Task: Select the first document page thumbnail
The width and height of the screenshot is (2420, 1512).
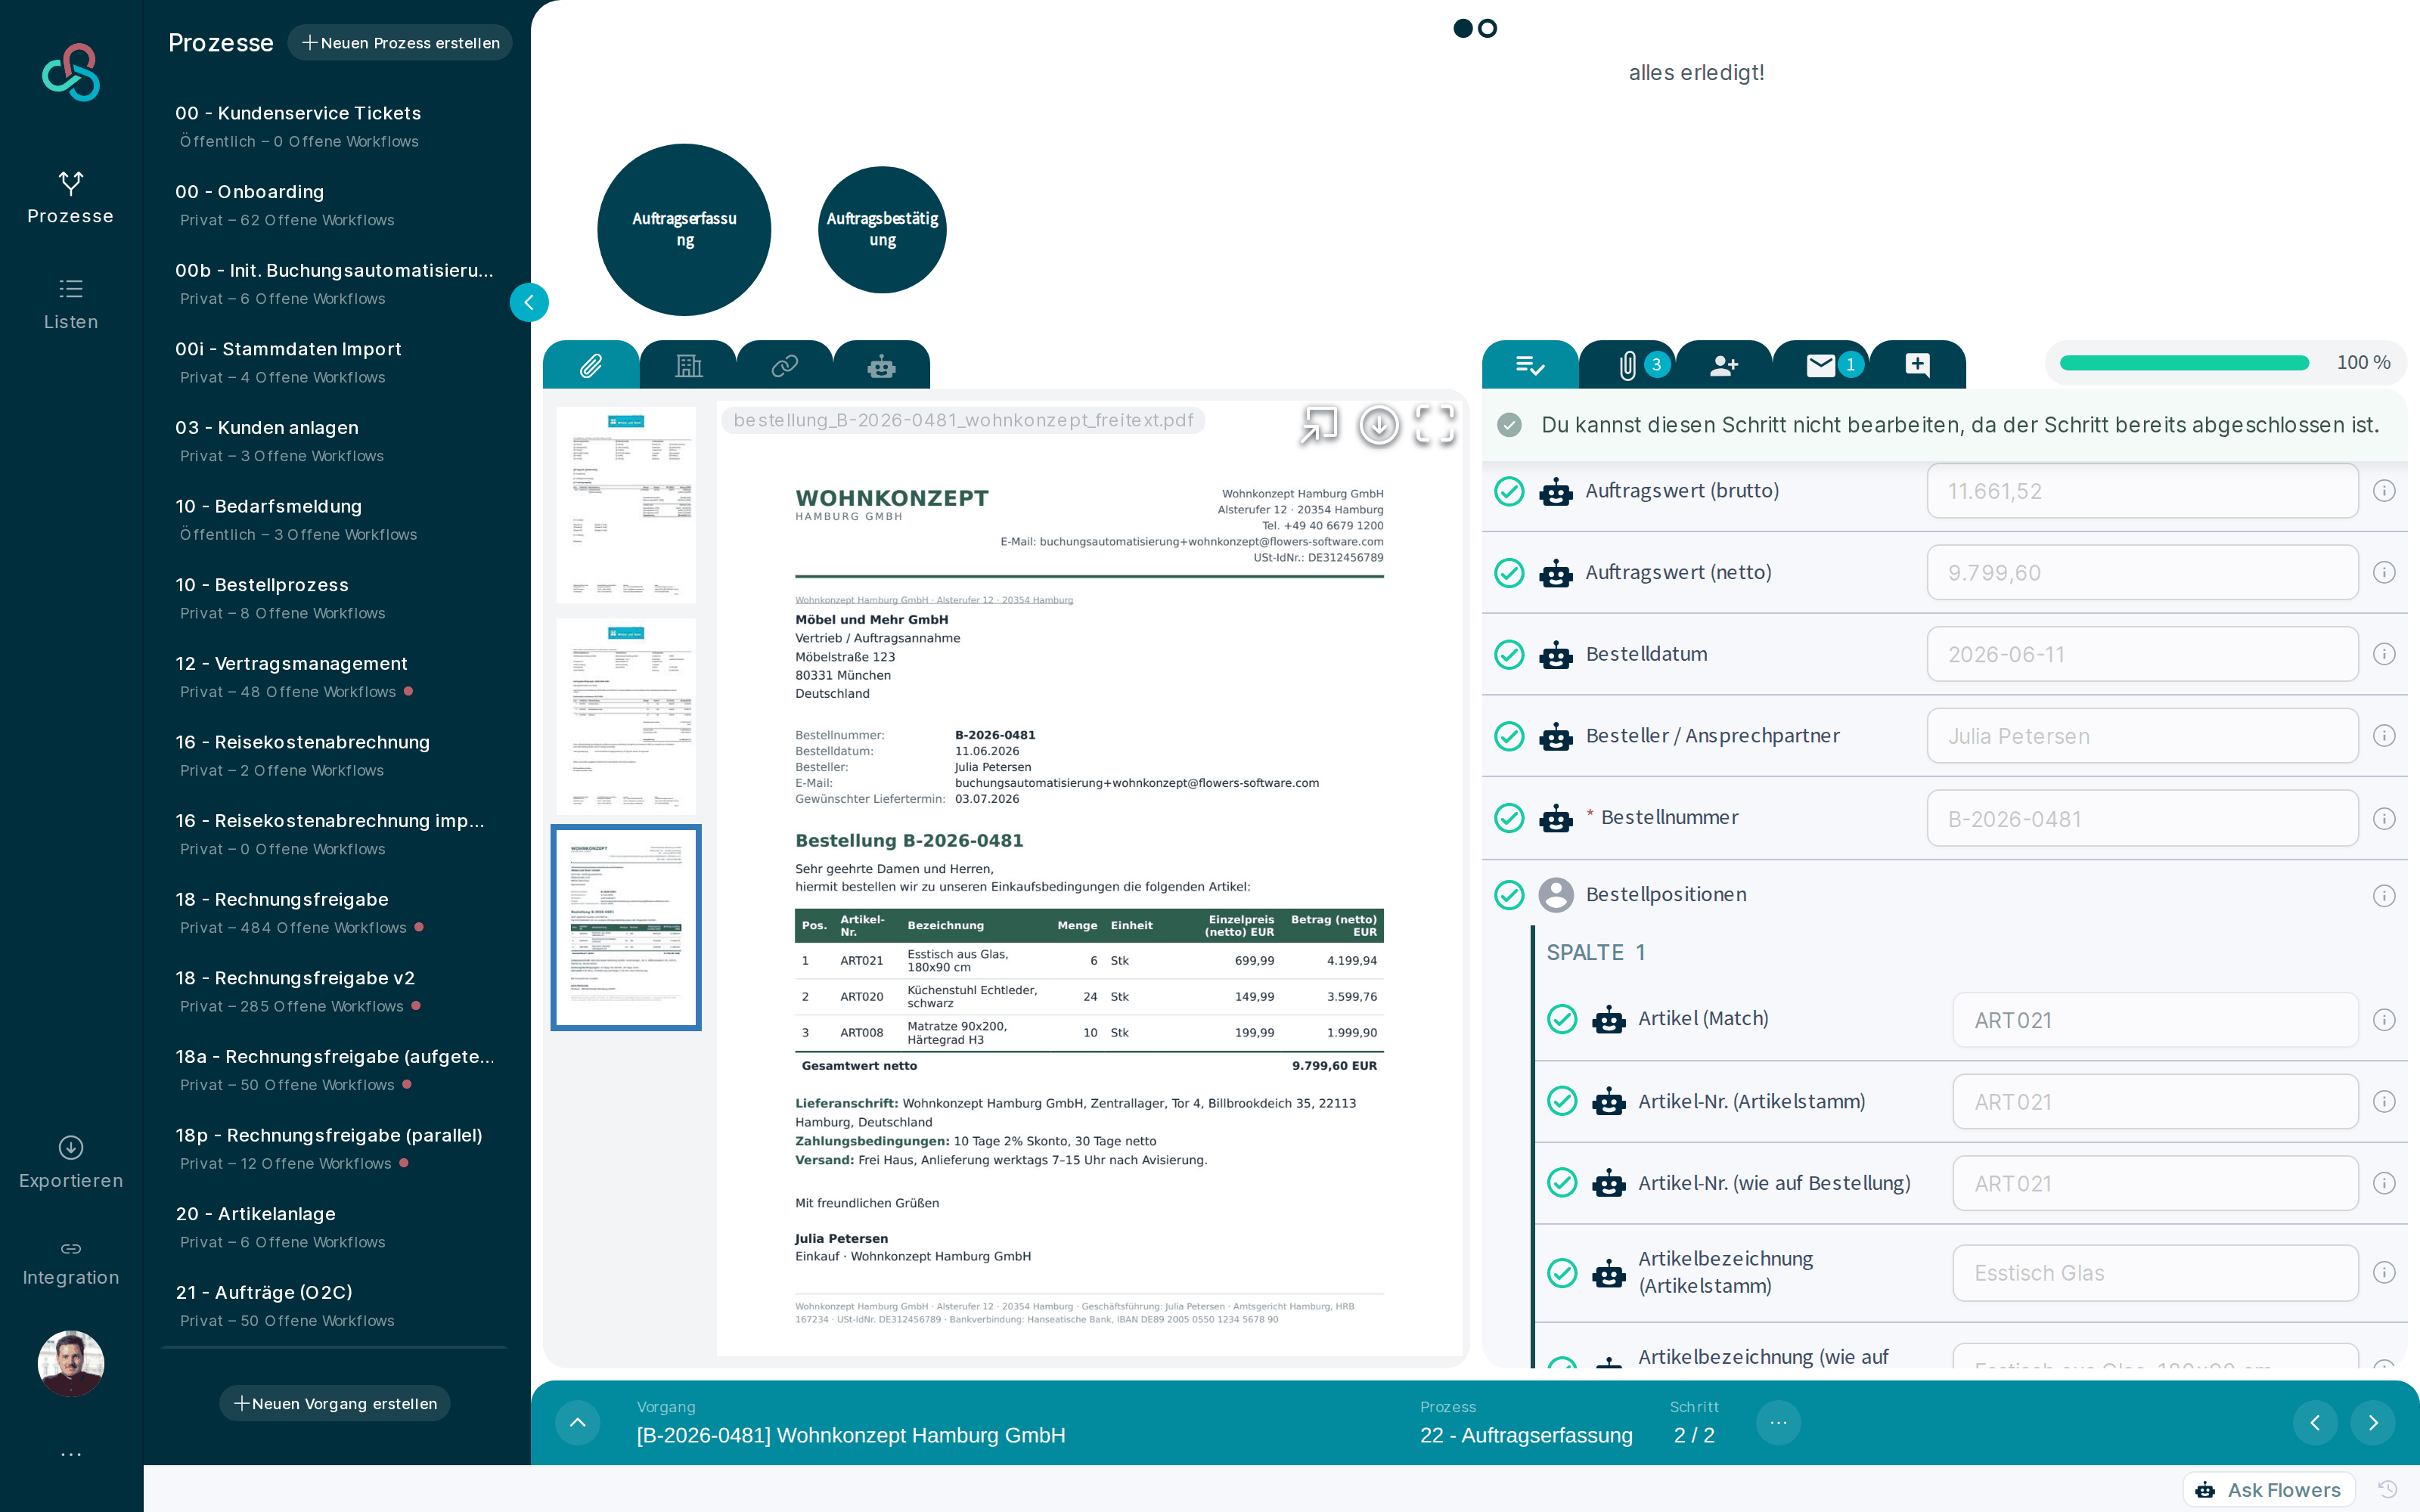Action: pos(626,504)
